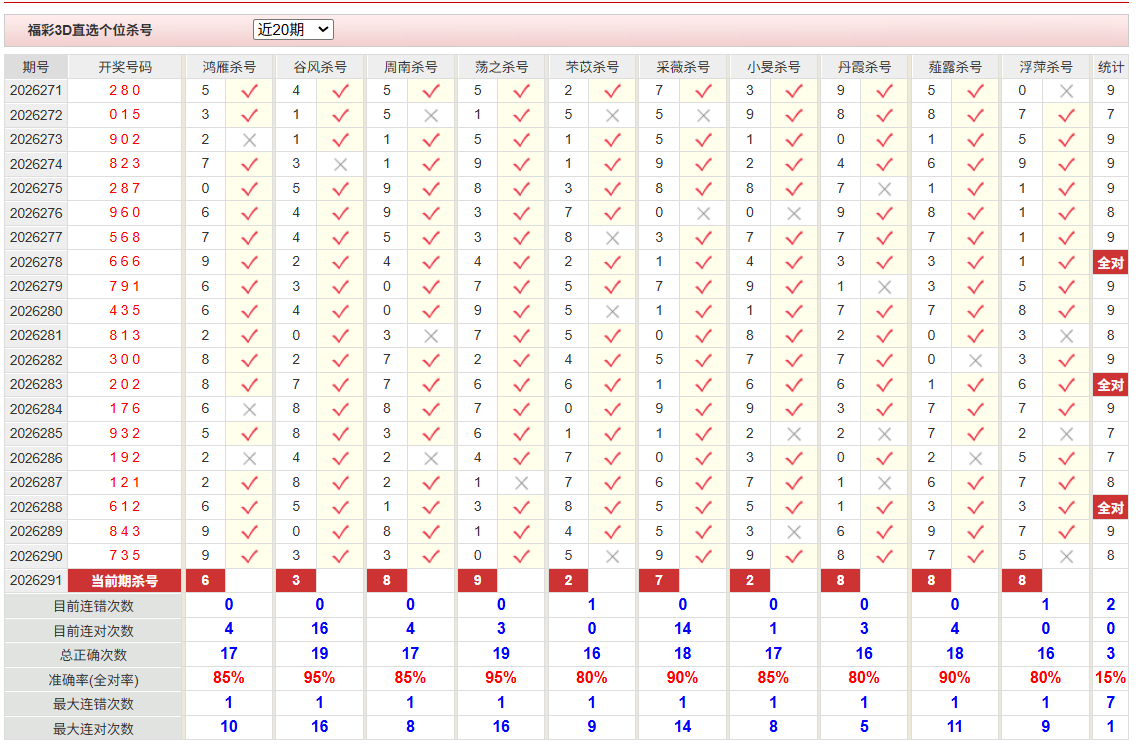This screenshot has height=753, width=1137.
Task: Click the 准确率(全对率) row label
Action: pyautogui.click(x=94, y=680)
